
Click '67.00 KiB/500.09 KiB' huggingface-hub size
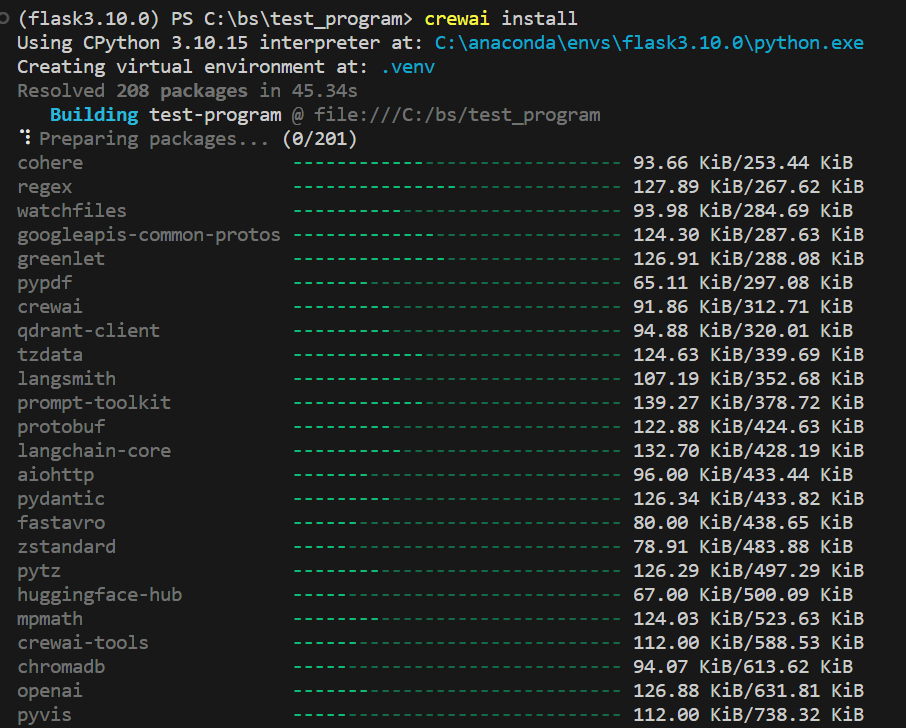coord(743,595)
